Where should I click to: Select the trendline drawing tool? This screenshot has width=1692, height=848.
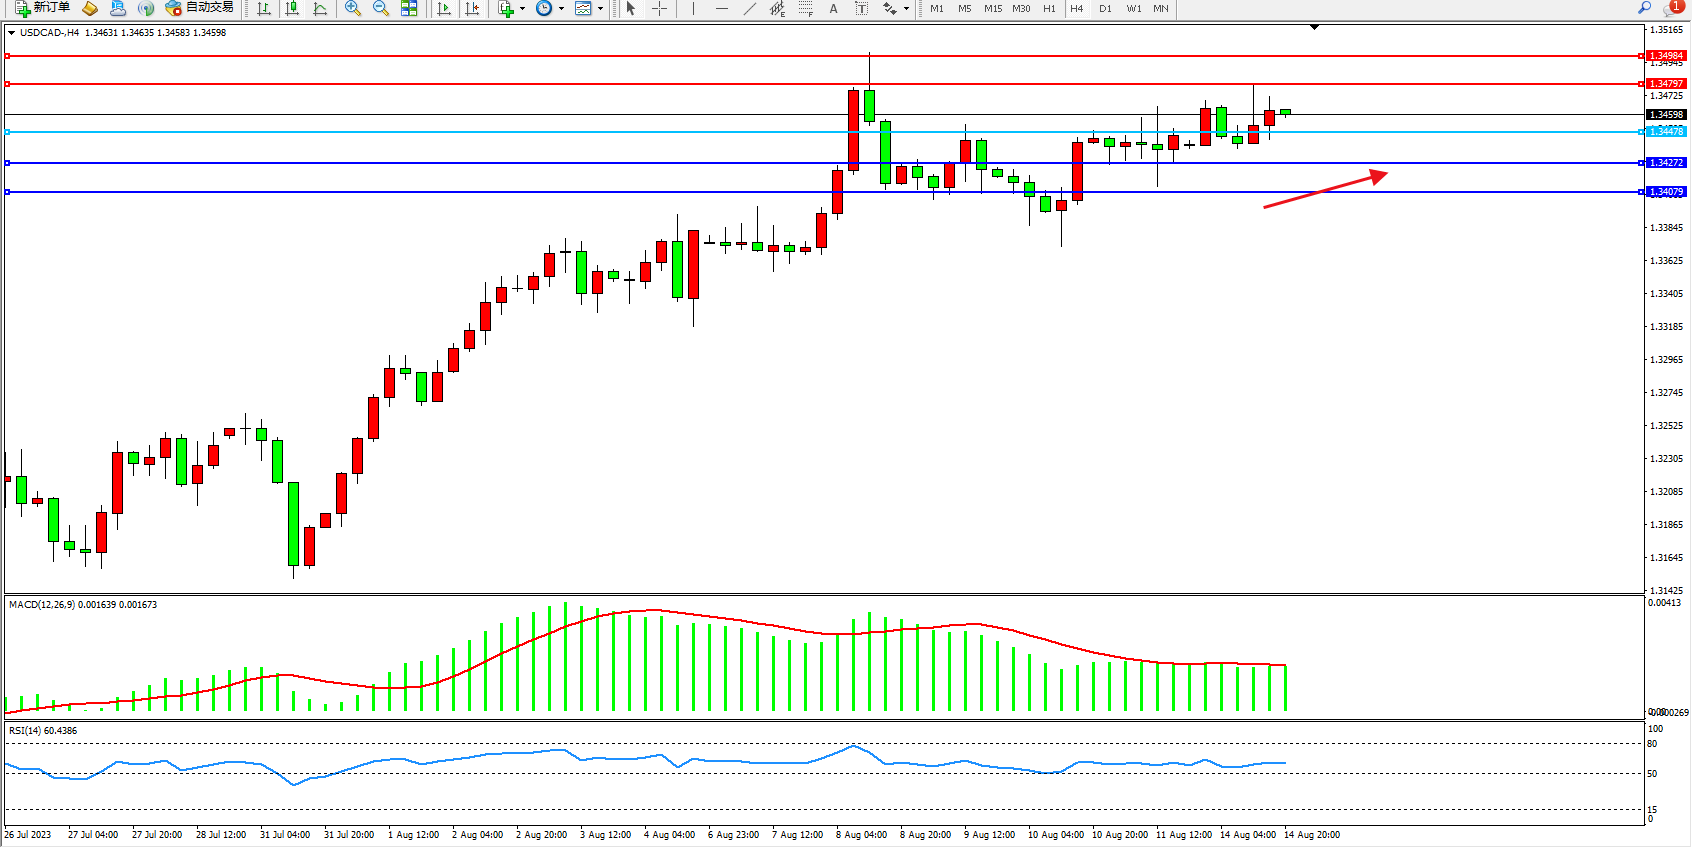750,8
